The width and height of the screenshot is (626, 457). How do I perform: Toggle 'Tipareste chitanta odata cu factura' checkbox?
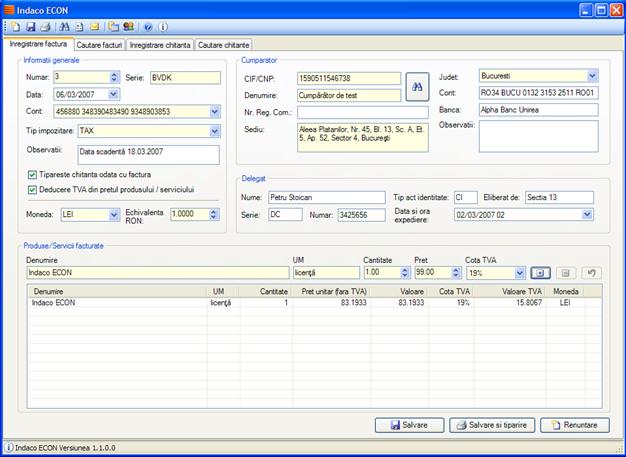[x=32, y=175]
